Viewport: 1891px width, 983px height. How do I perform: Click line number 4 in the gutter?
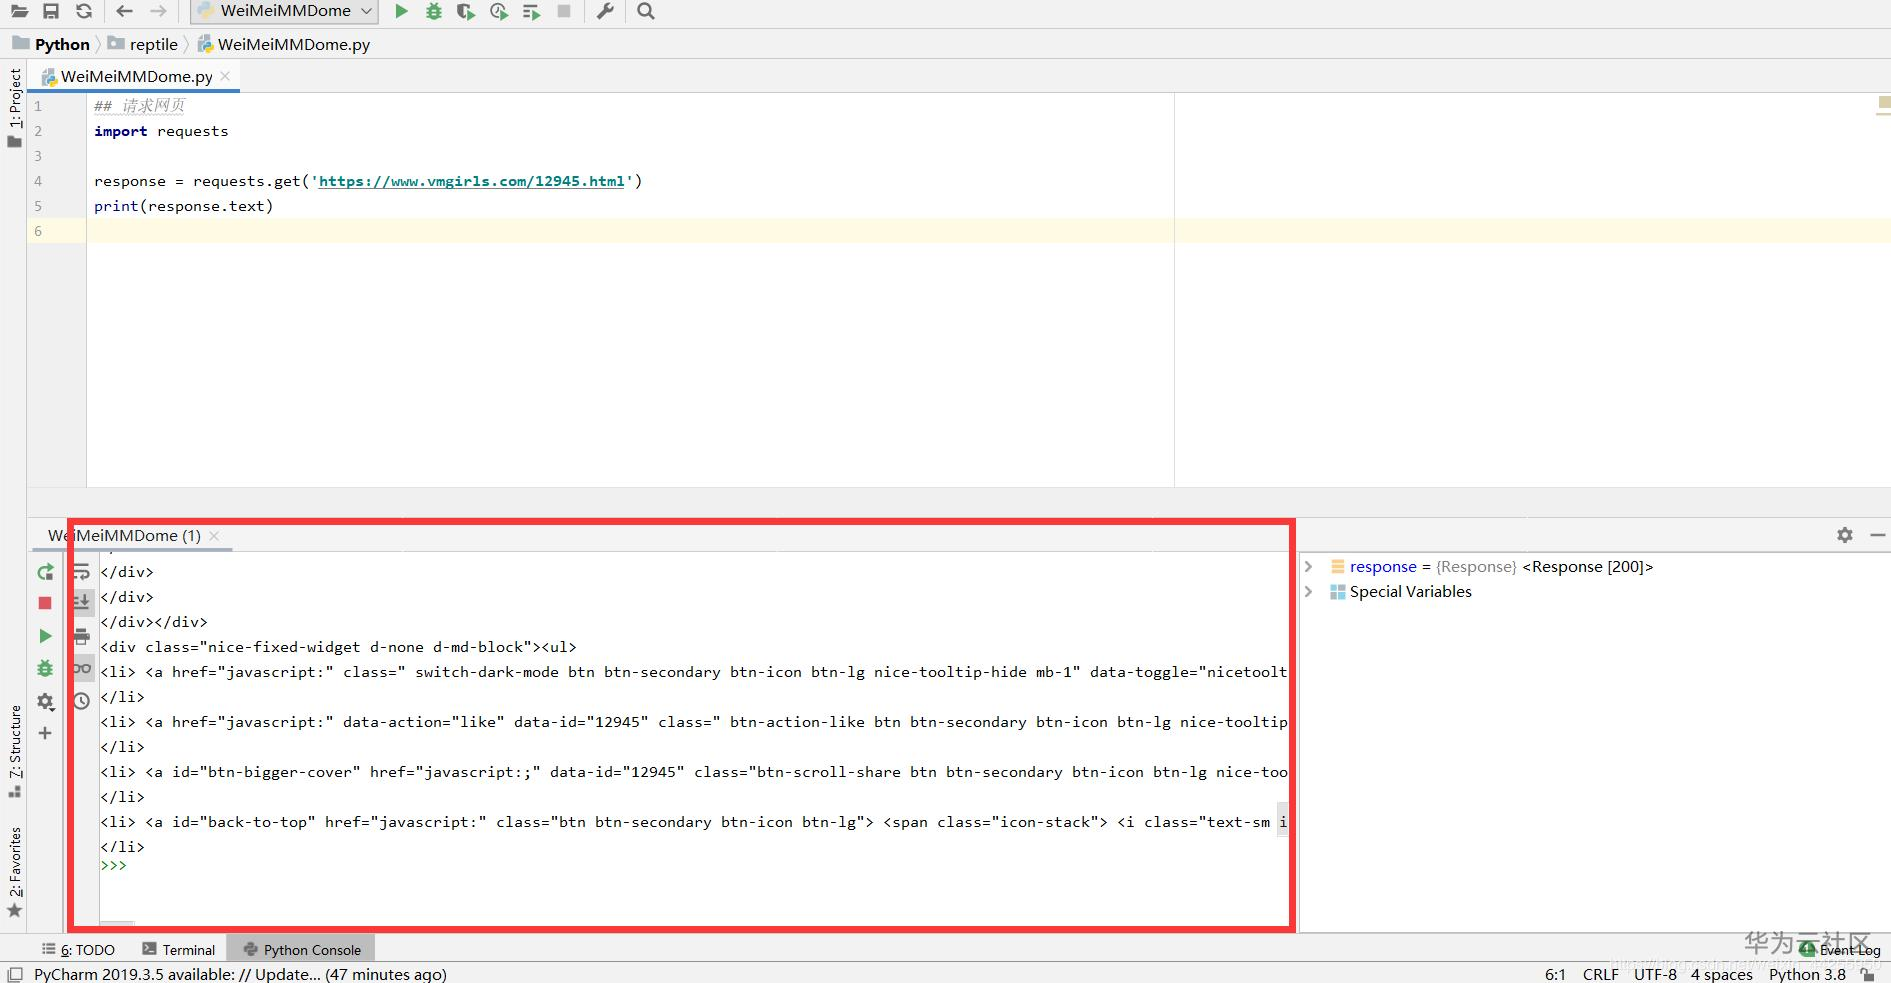[x=38, y=181]
